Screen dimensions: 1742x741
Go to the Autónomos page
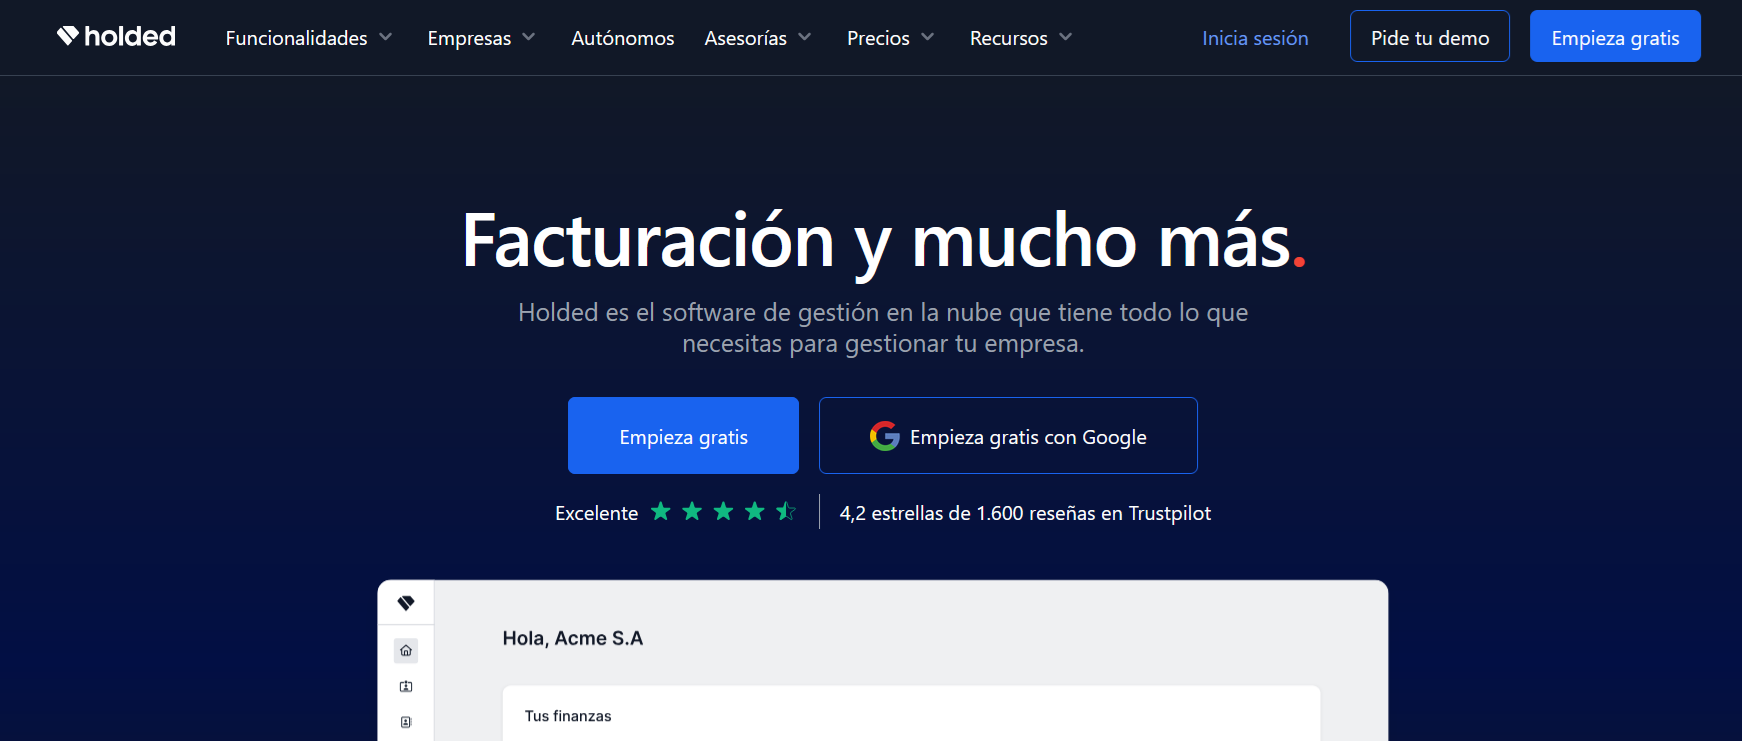pos(623,38)
